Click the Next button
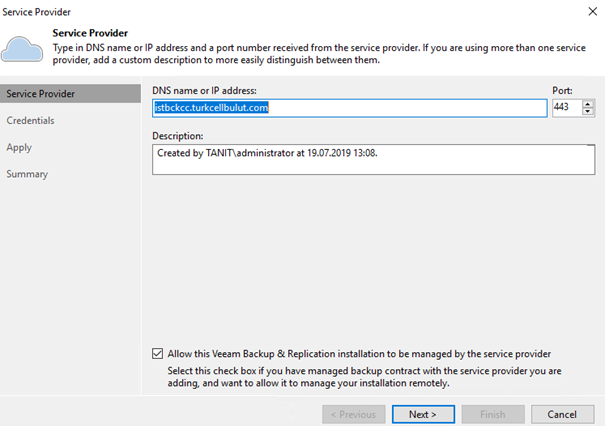Screen dimensions: 605x426 (423, 414)
